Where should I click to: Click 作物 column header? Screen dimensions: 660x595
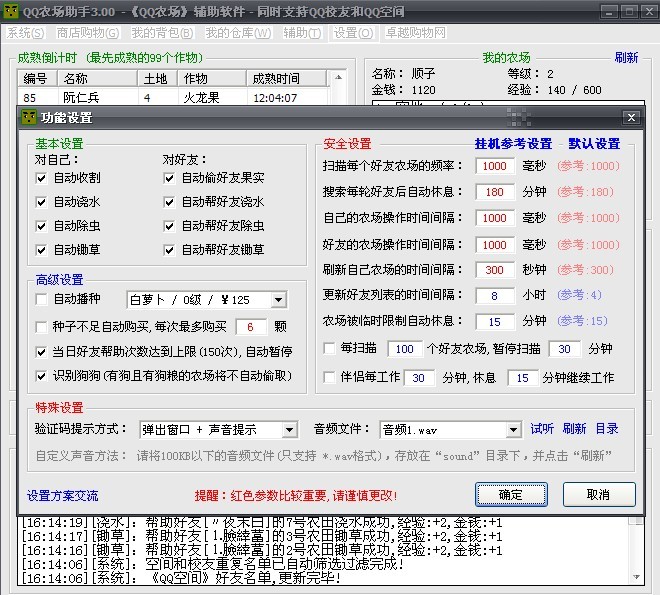pos(212,79)
